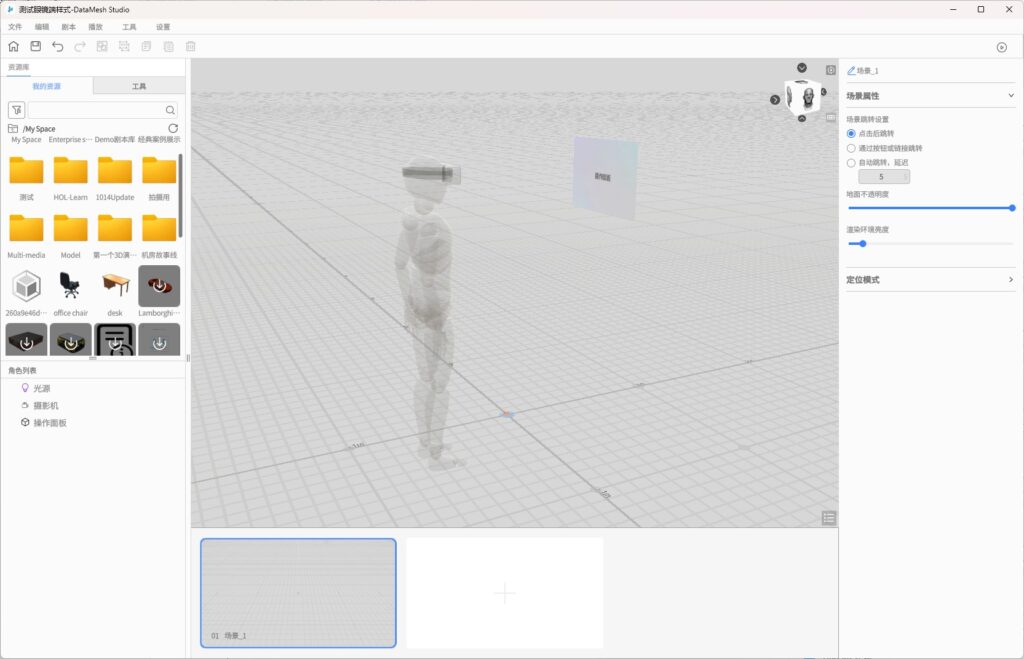Select the 通过按钮或链接跳转 radio option
The height and width of the screenshot is (659, 1024).
point(851,148)
